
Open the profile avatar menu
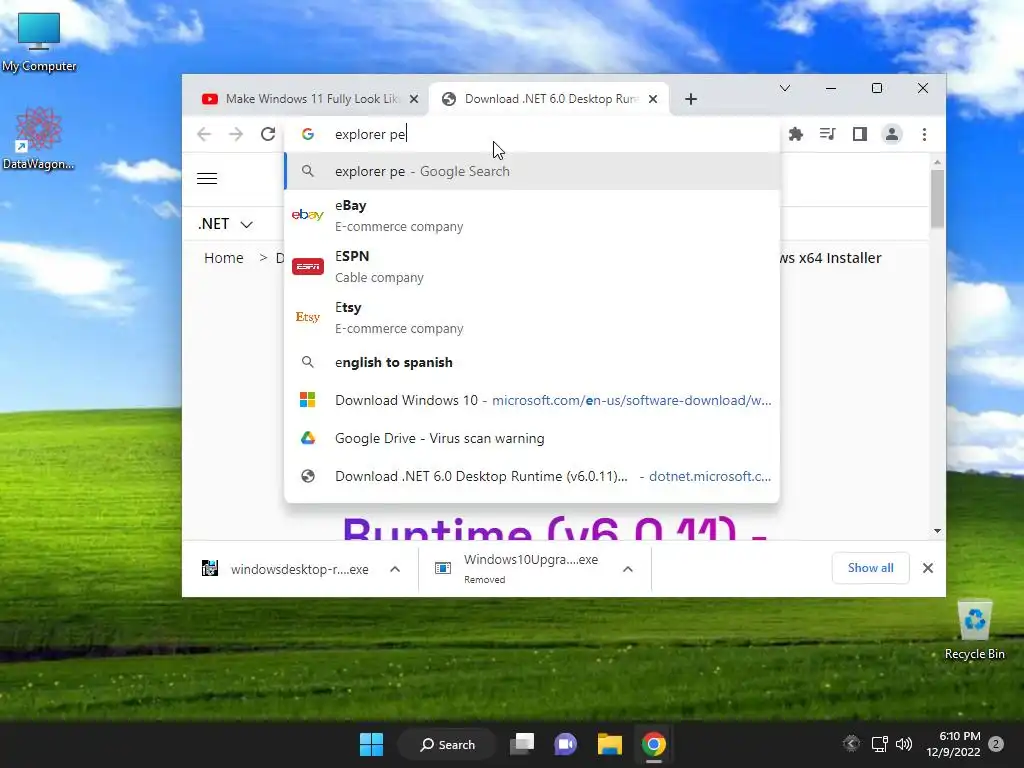pyautogui.click(x=891, y=134)
